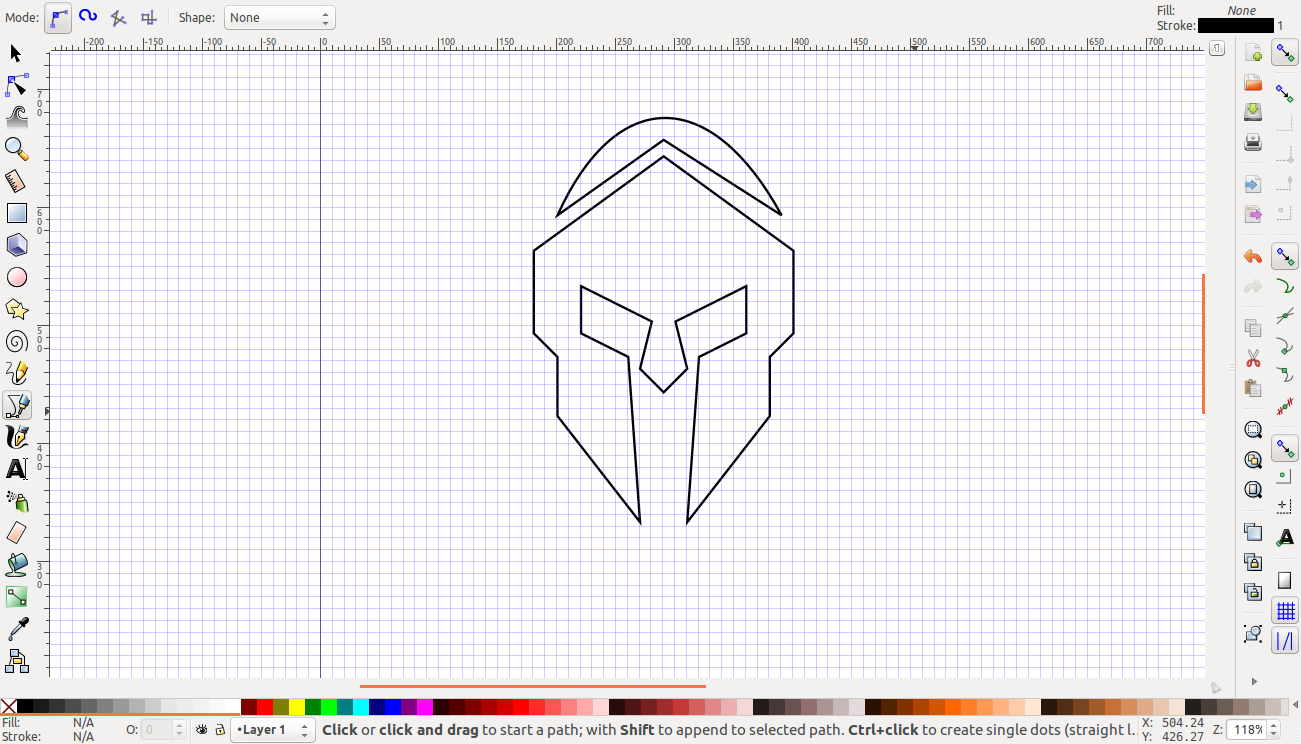Click the Print document icon

[1252, 142]
